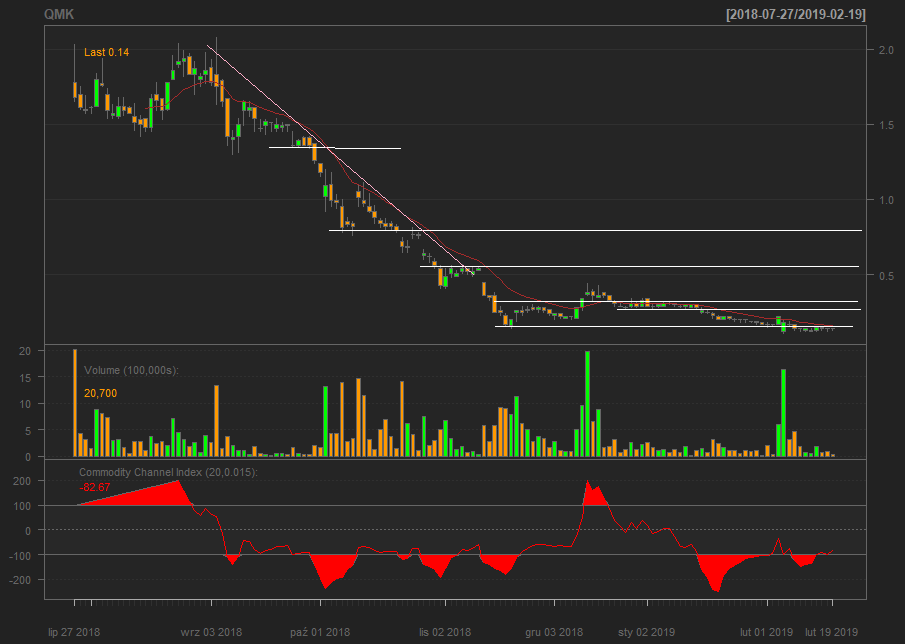
Task: Click the volume value 20,700
Action: point(100,393)
